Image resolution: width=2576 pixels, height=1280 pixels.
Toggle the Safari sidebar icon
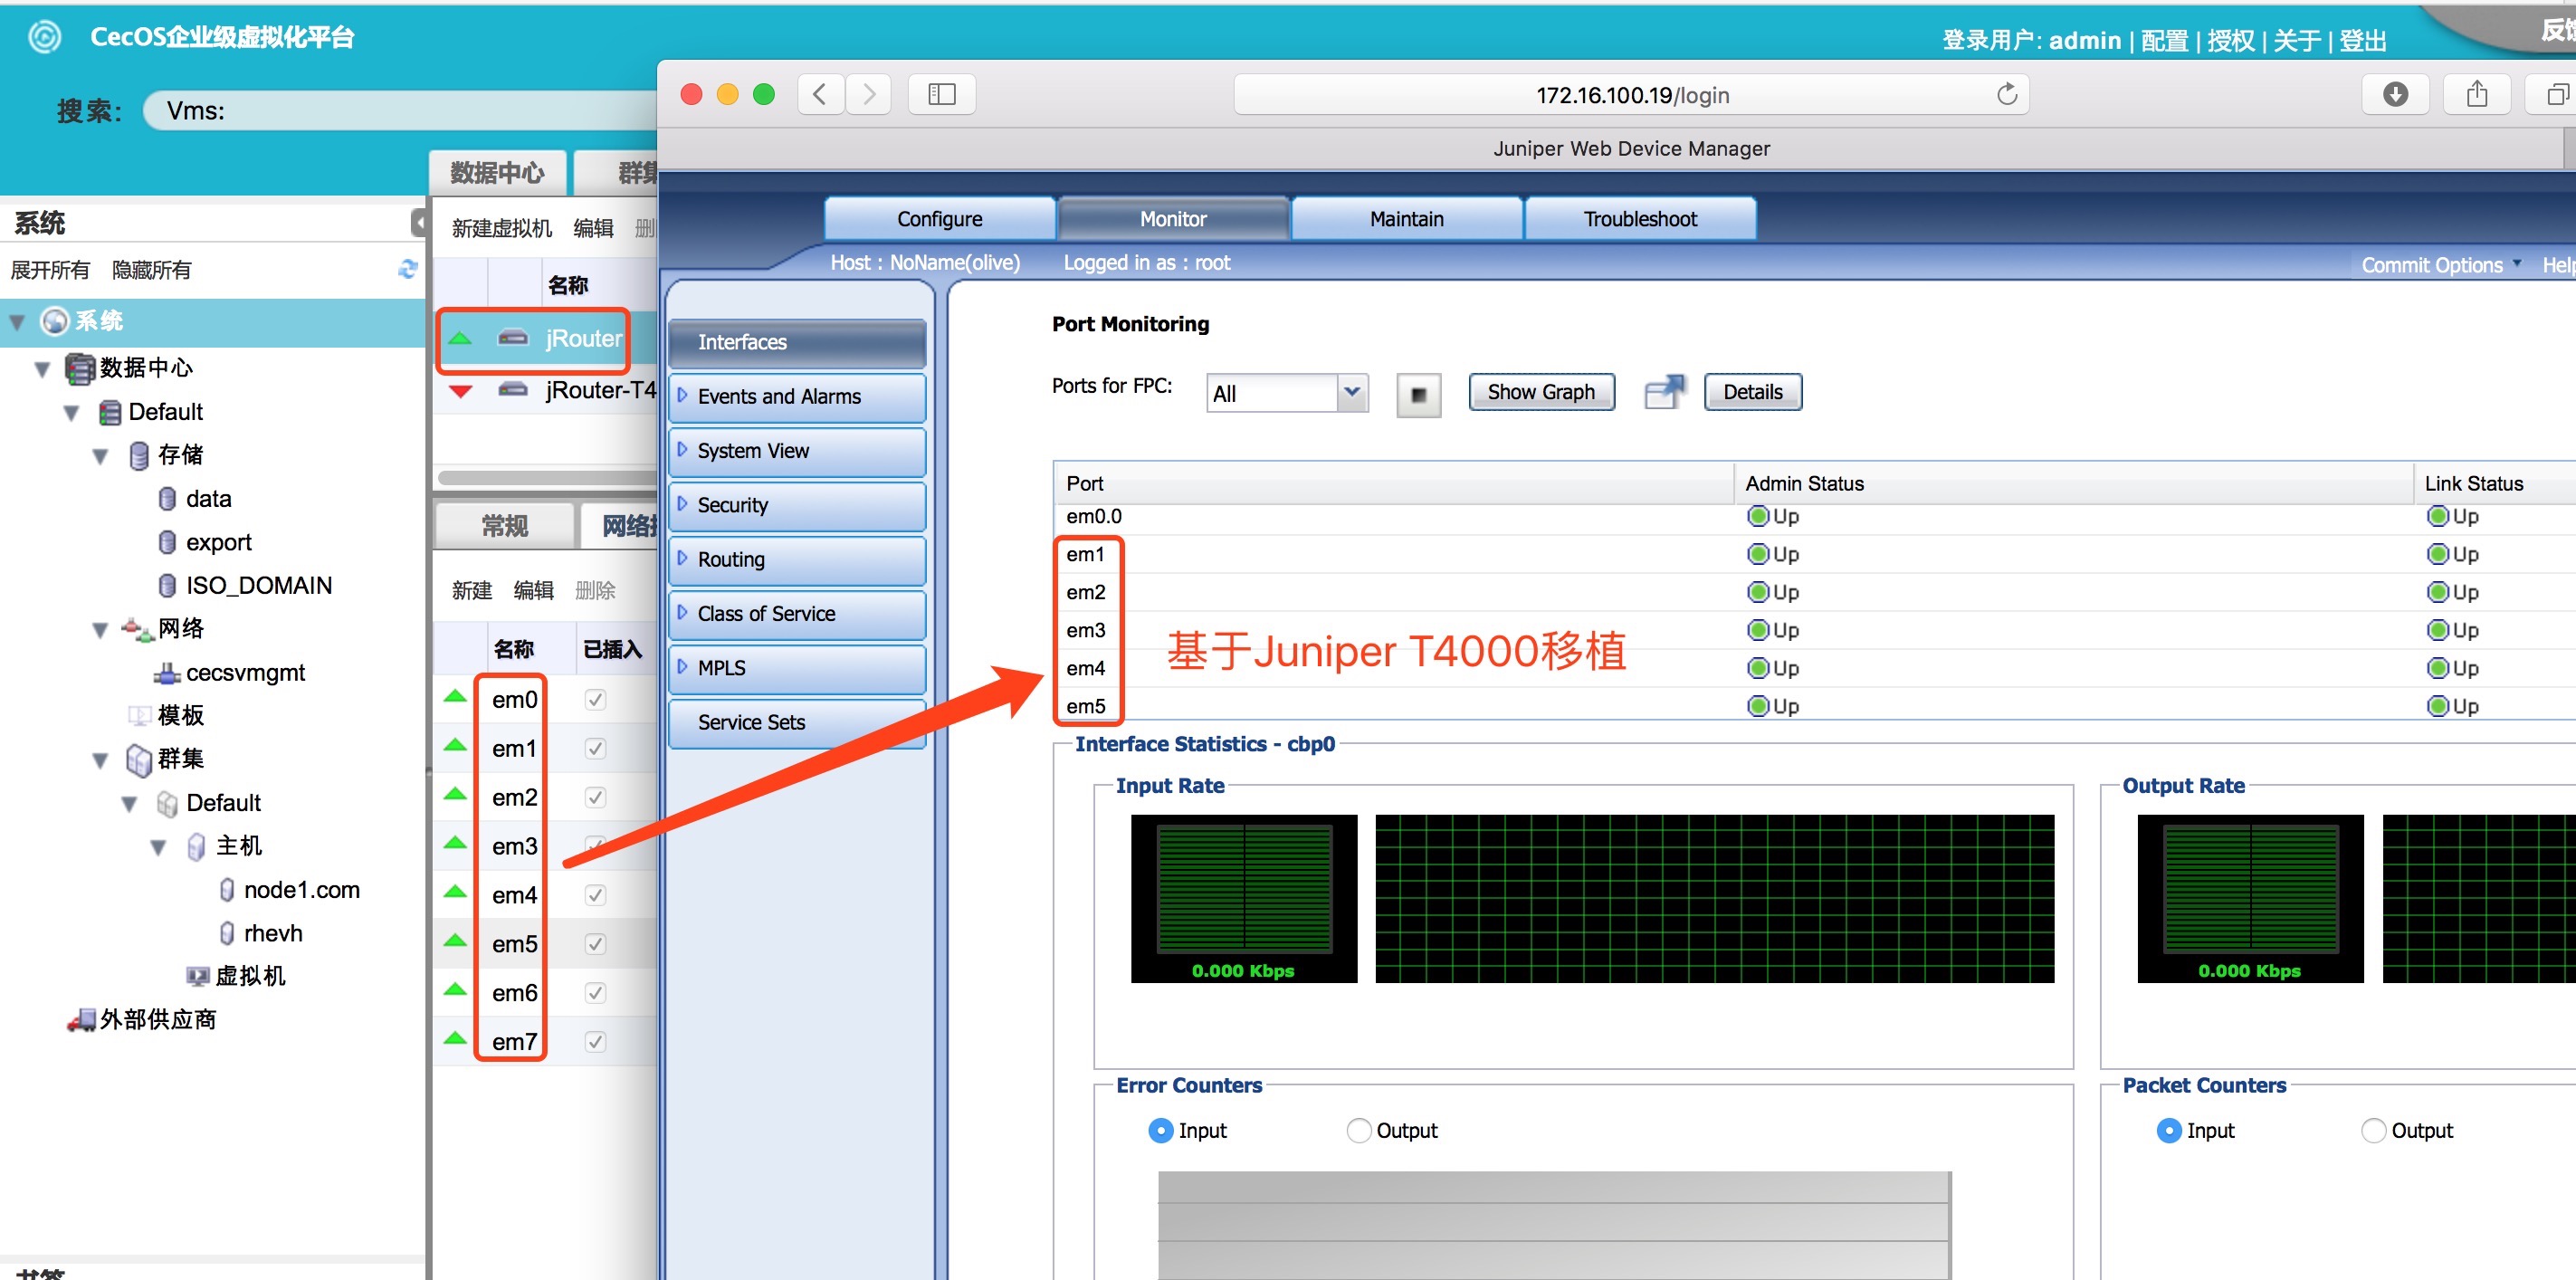pos(942,95)
